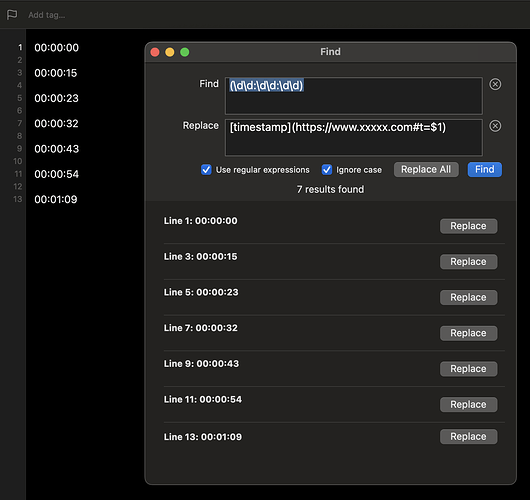
Task: Click the flag tag icon
Action: point(12,15)
